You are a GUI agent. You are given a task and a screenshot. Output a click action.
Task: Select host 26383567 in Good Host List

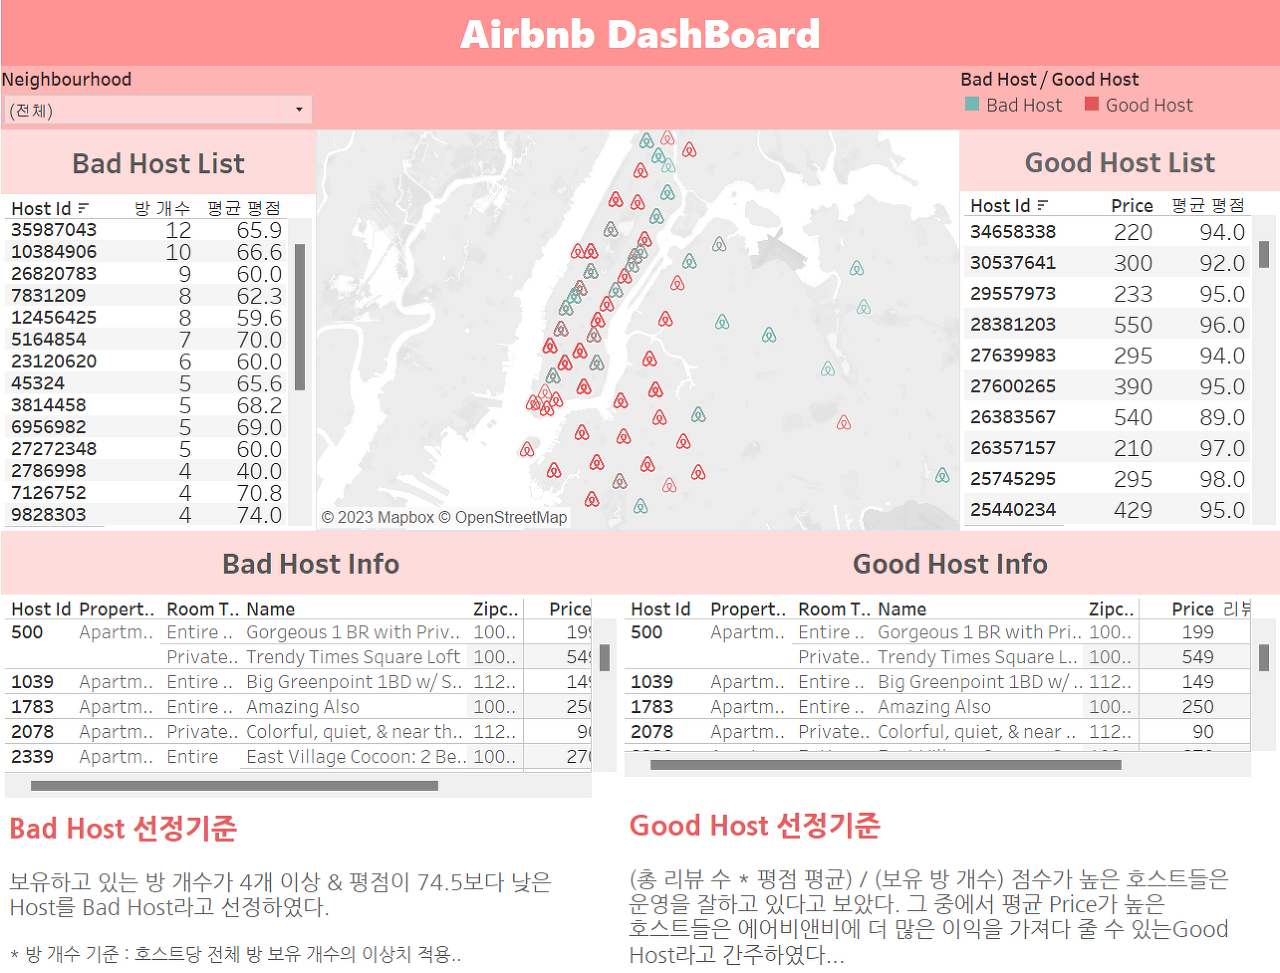pos(1013,418)
